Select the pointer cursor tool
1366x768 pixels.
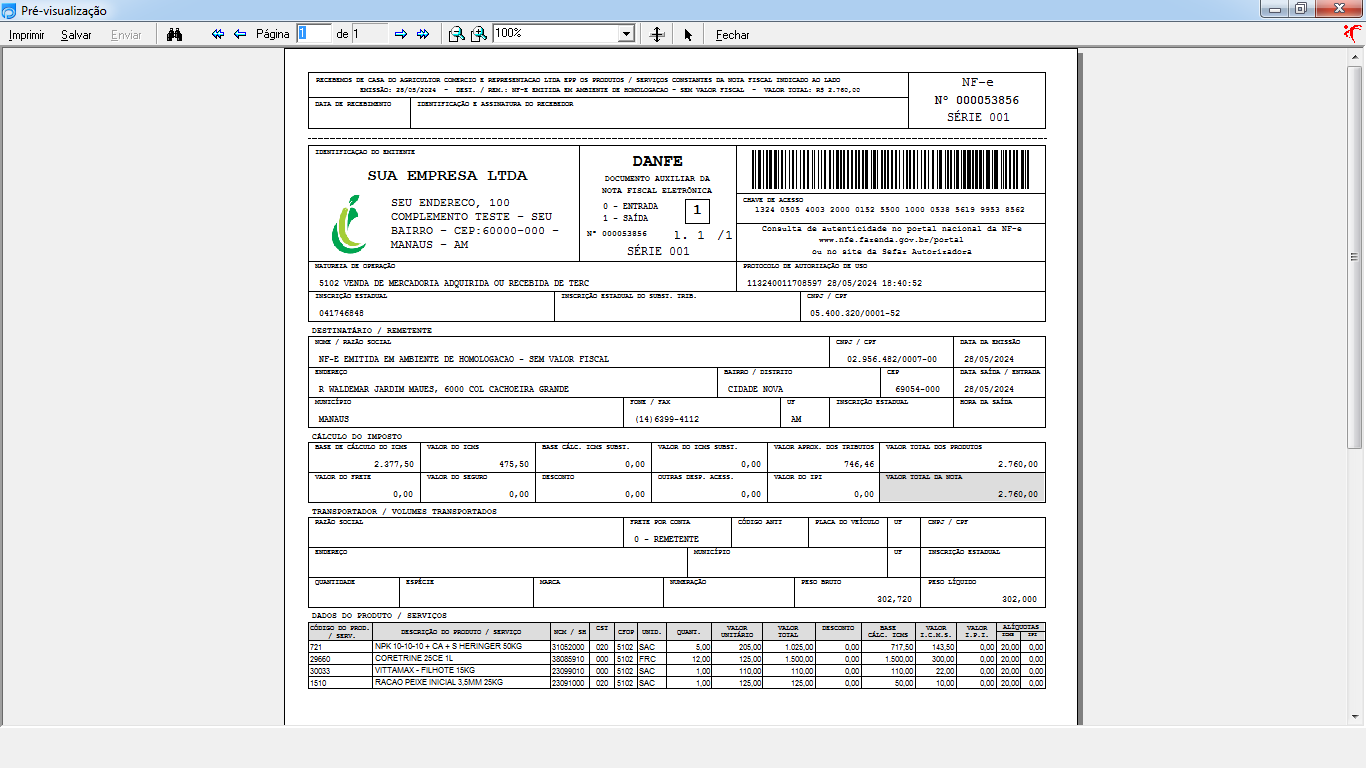688,34
